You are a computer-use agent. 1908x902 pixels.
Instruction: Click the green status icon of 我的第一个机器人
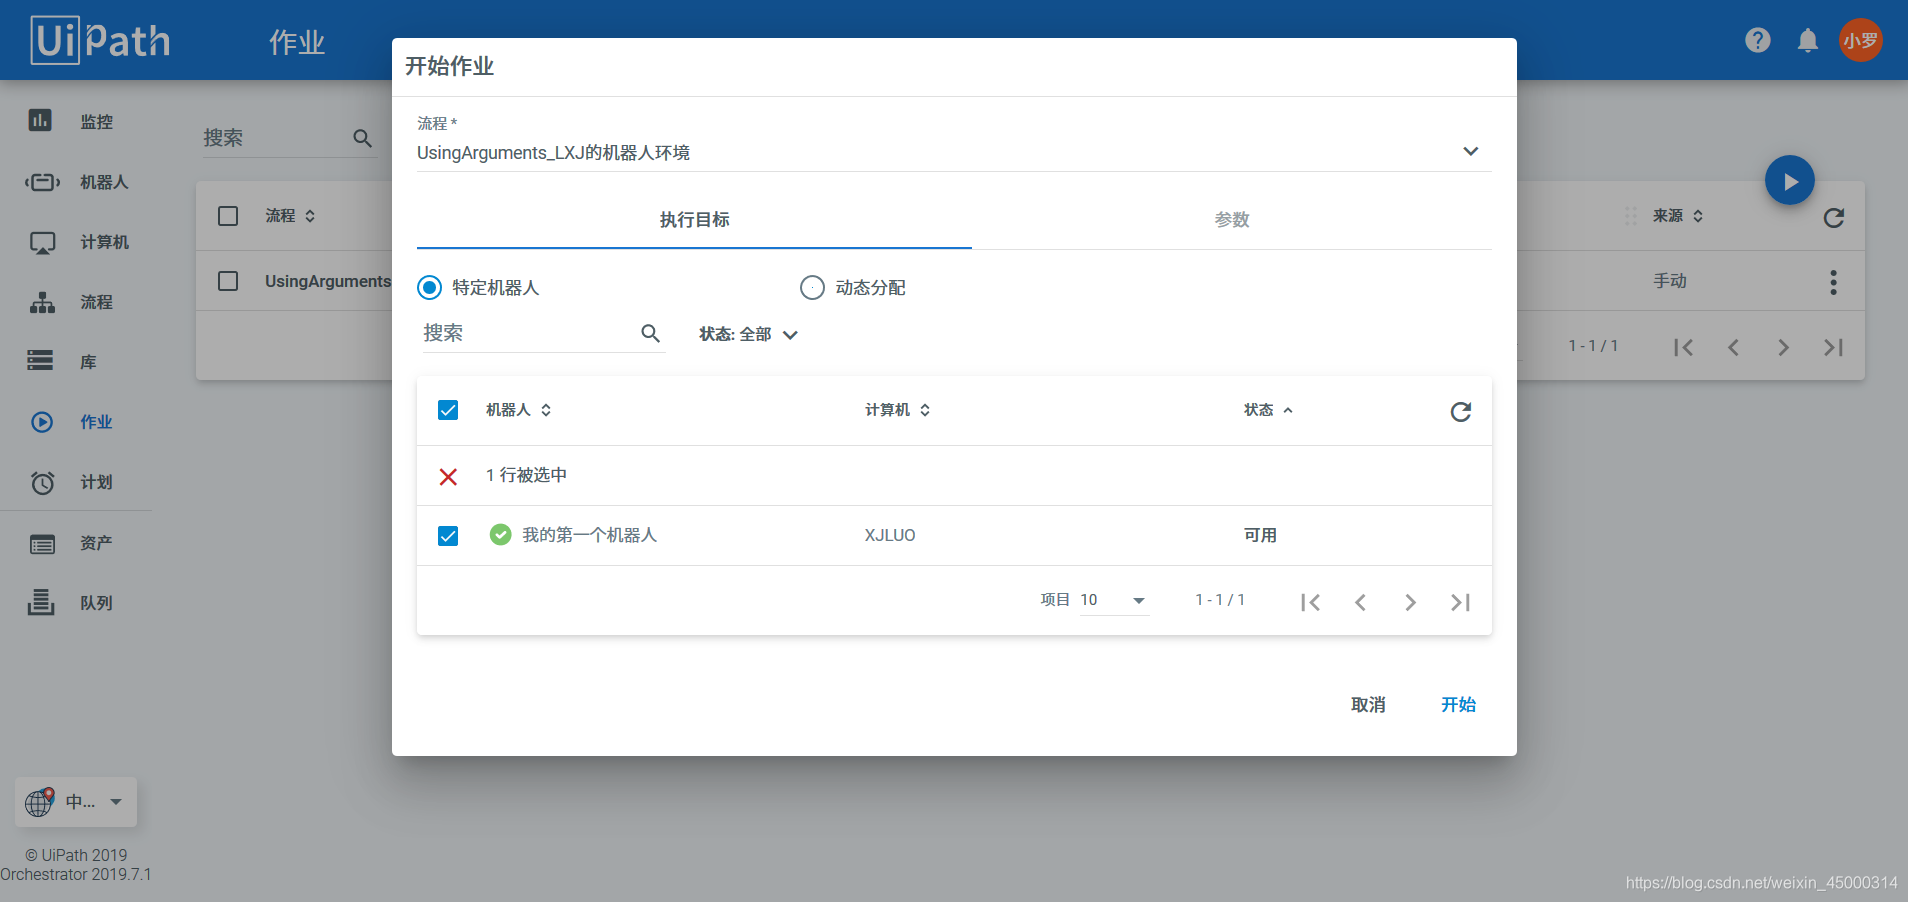pos(500,535)
